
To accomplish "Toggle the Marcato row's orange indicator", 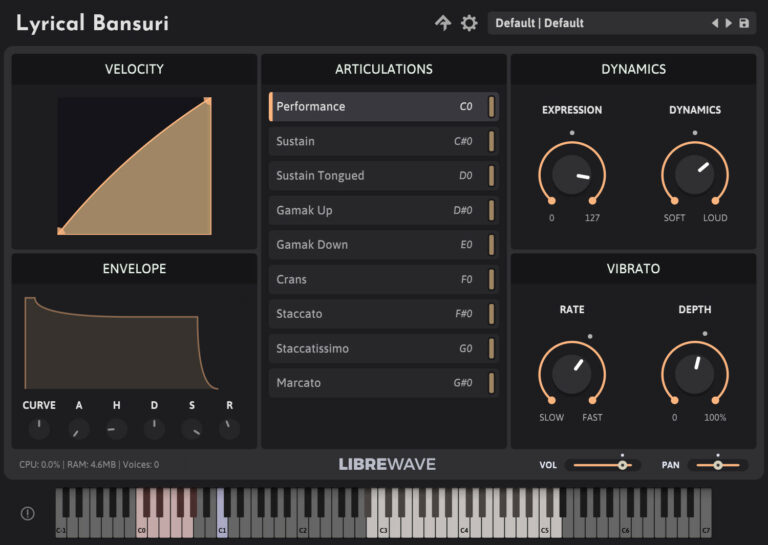I will point(491,382).
